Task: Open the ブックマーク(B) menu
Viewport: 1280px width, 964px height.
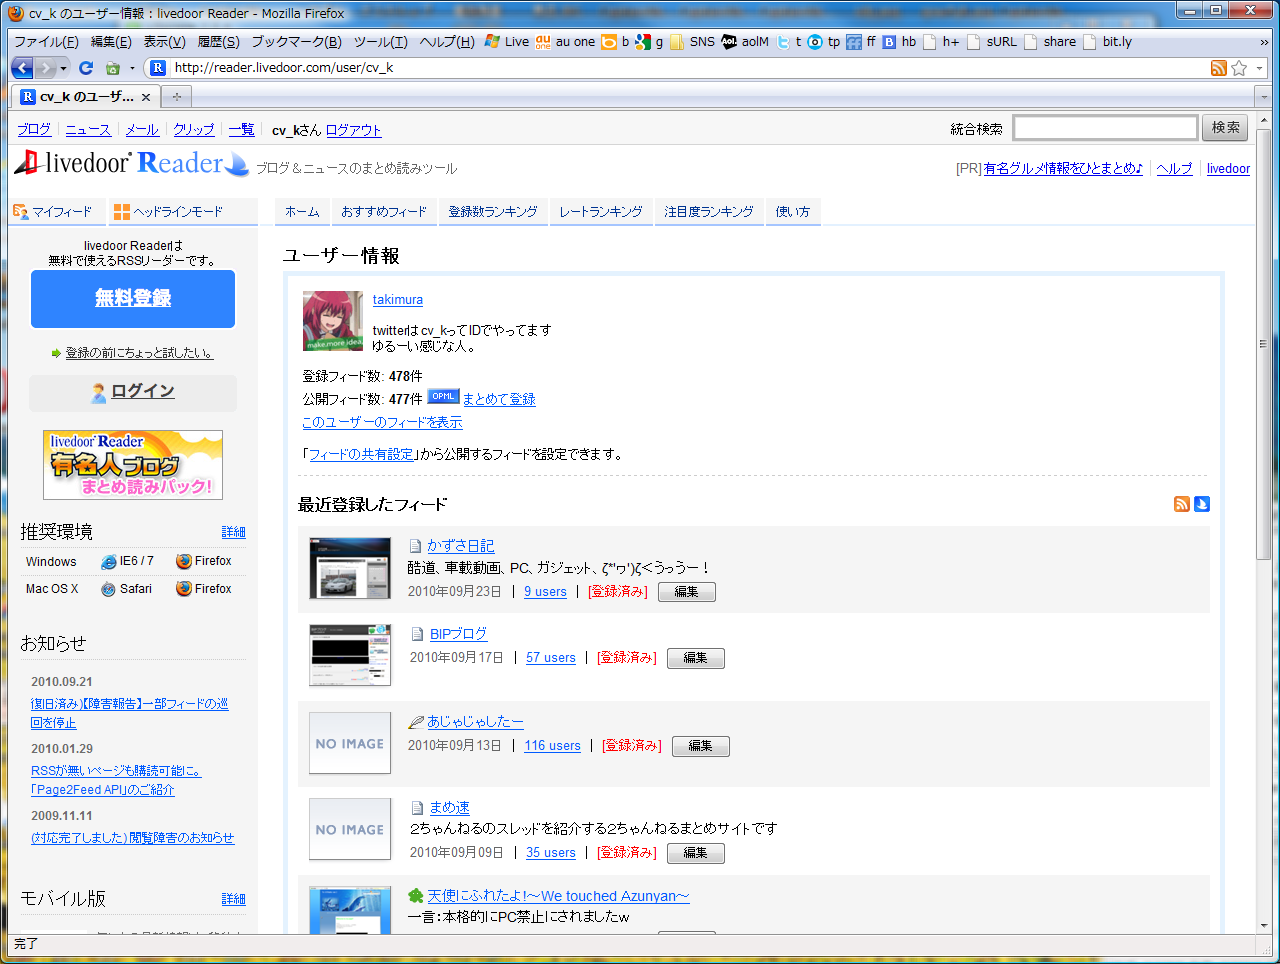Action: click(x=296, y=42)
